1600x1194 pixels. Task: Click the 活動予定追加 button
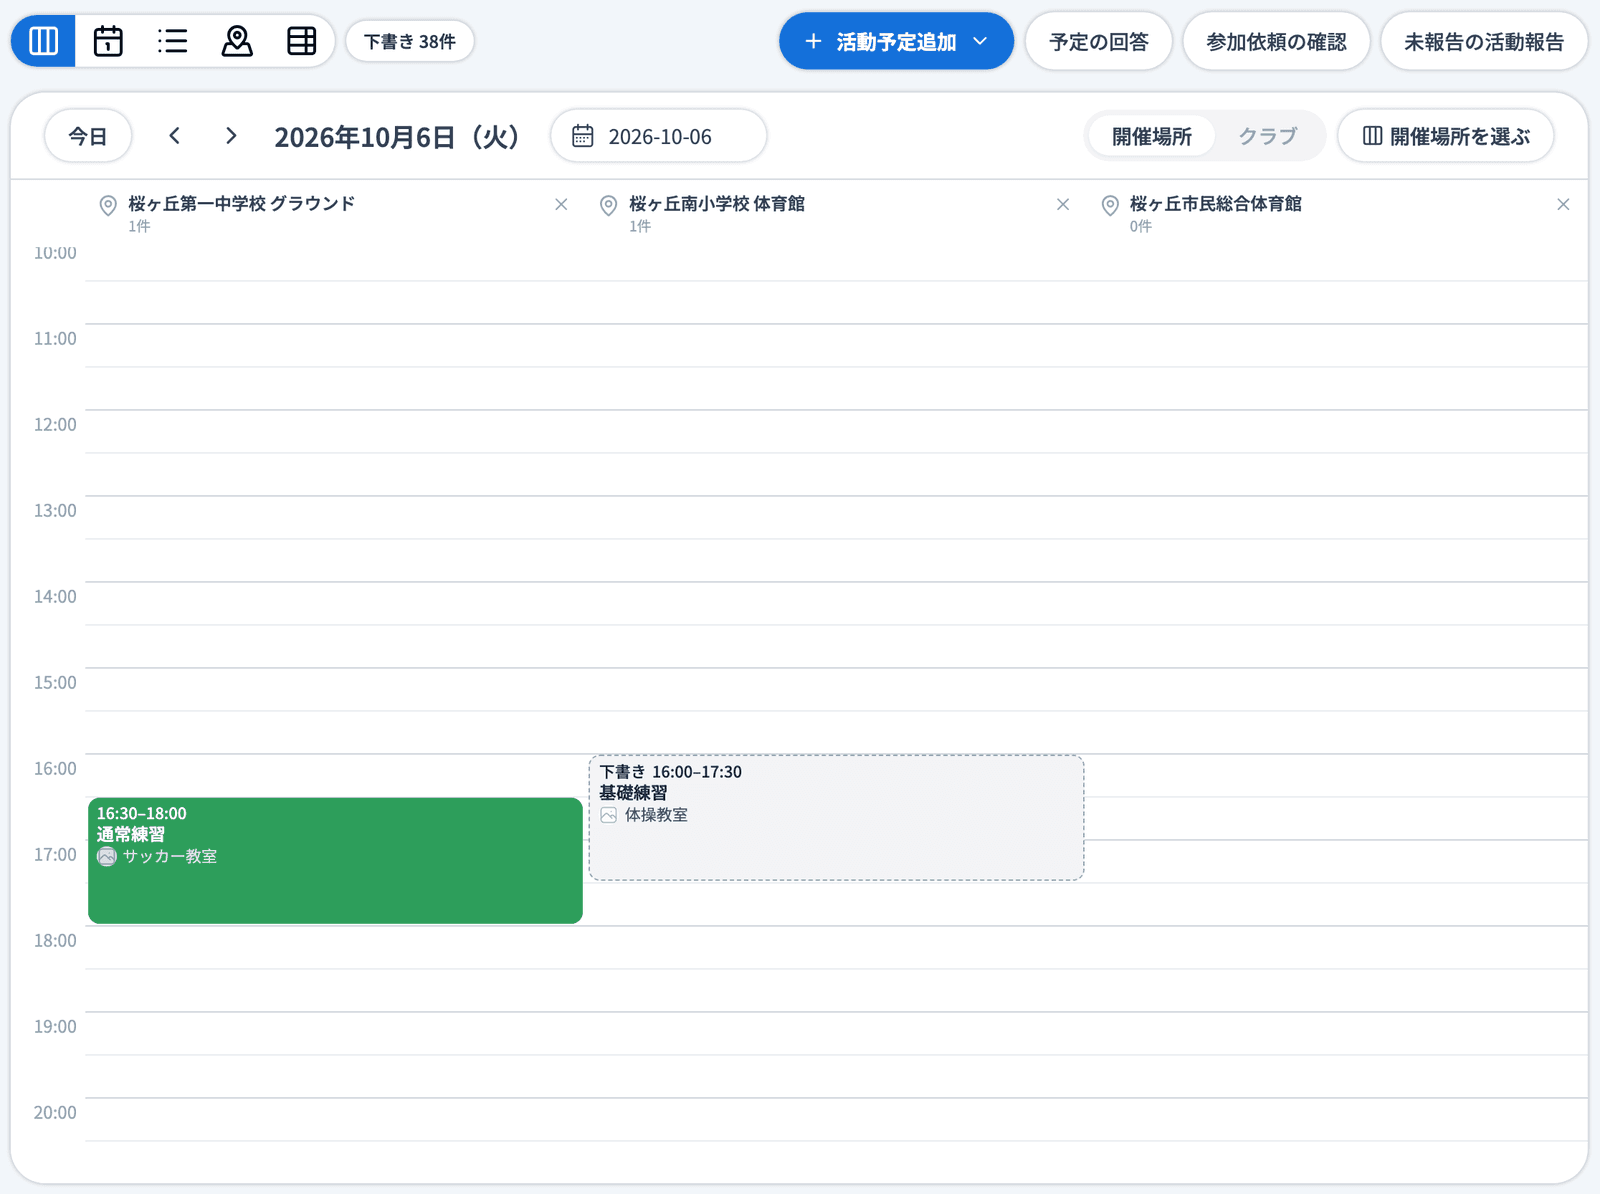896,41
